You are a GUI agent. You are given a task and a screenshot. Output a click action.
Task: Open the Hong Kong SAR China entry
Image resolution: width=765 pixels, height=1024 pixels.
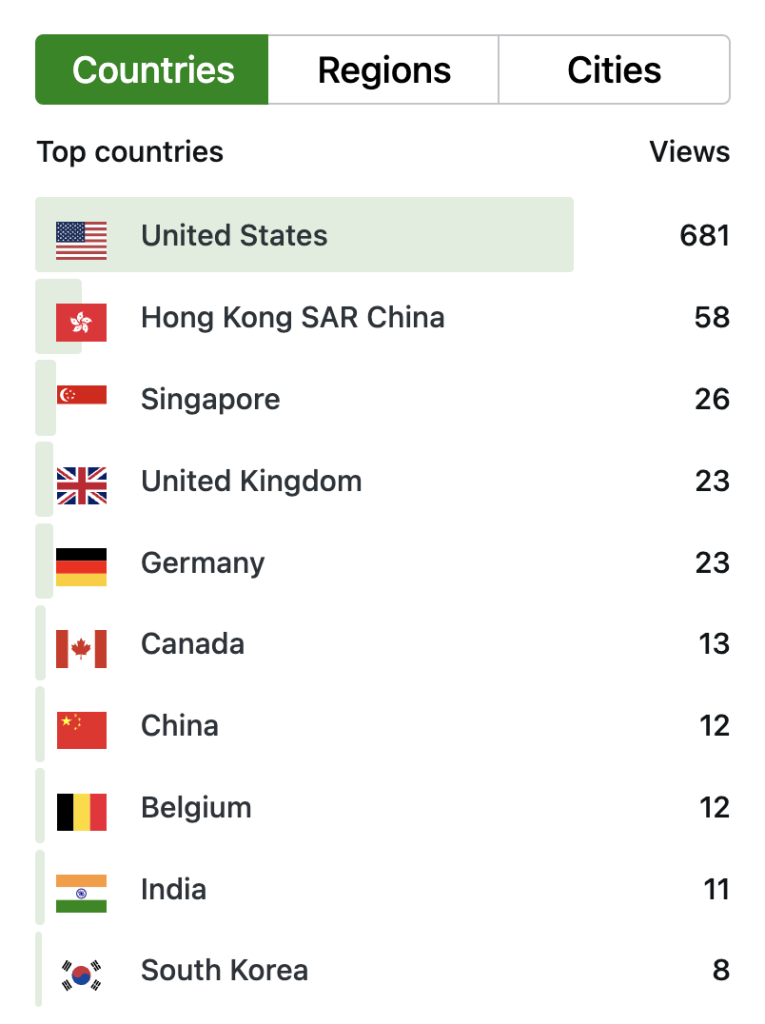click(292, 318)
